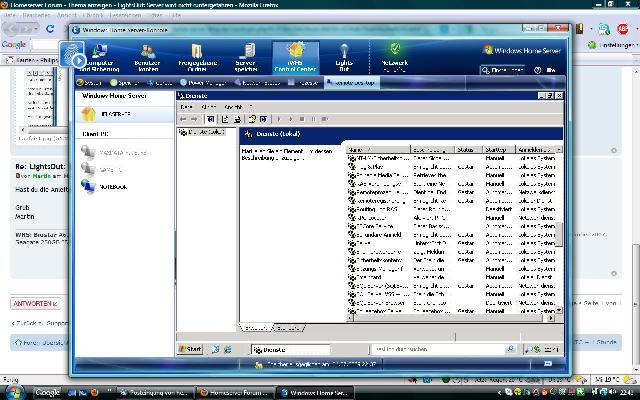
Task: Select the server house icon in sidebar
Action: [88, 114]
